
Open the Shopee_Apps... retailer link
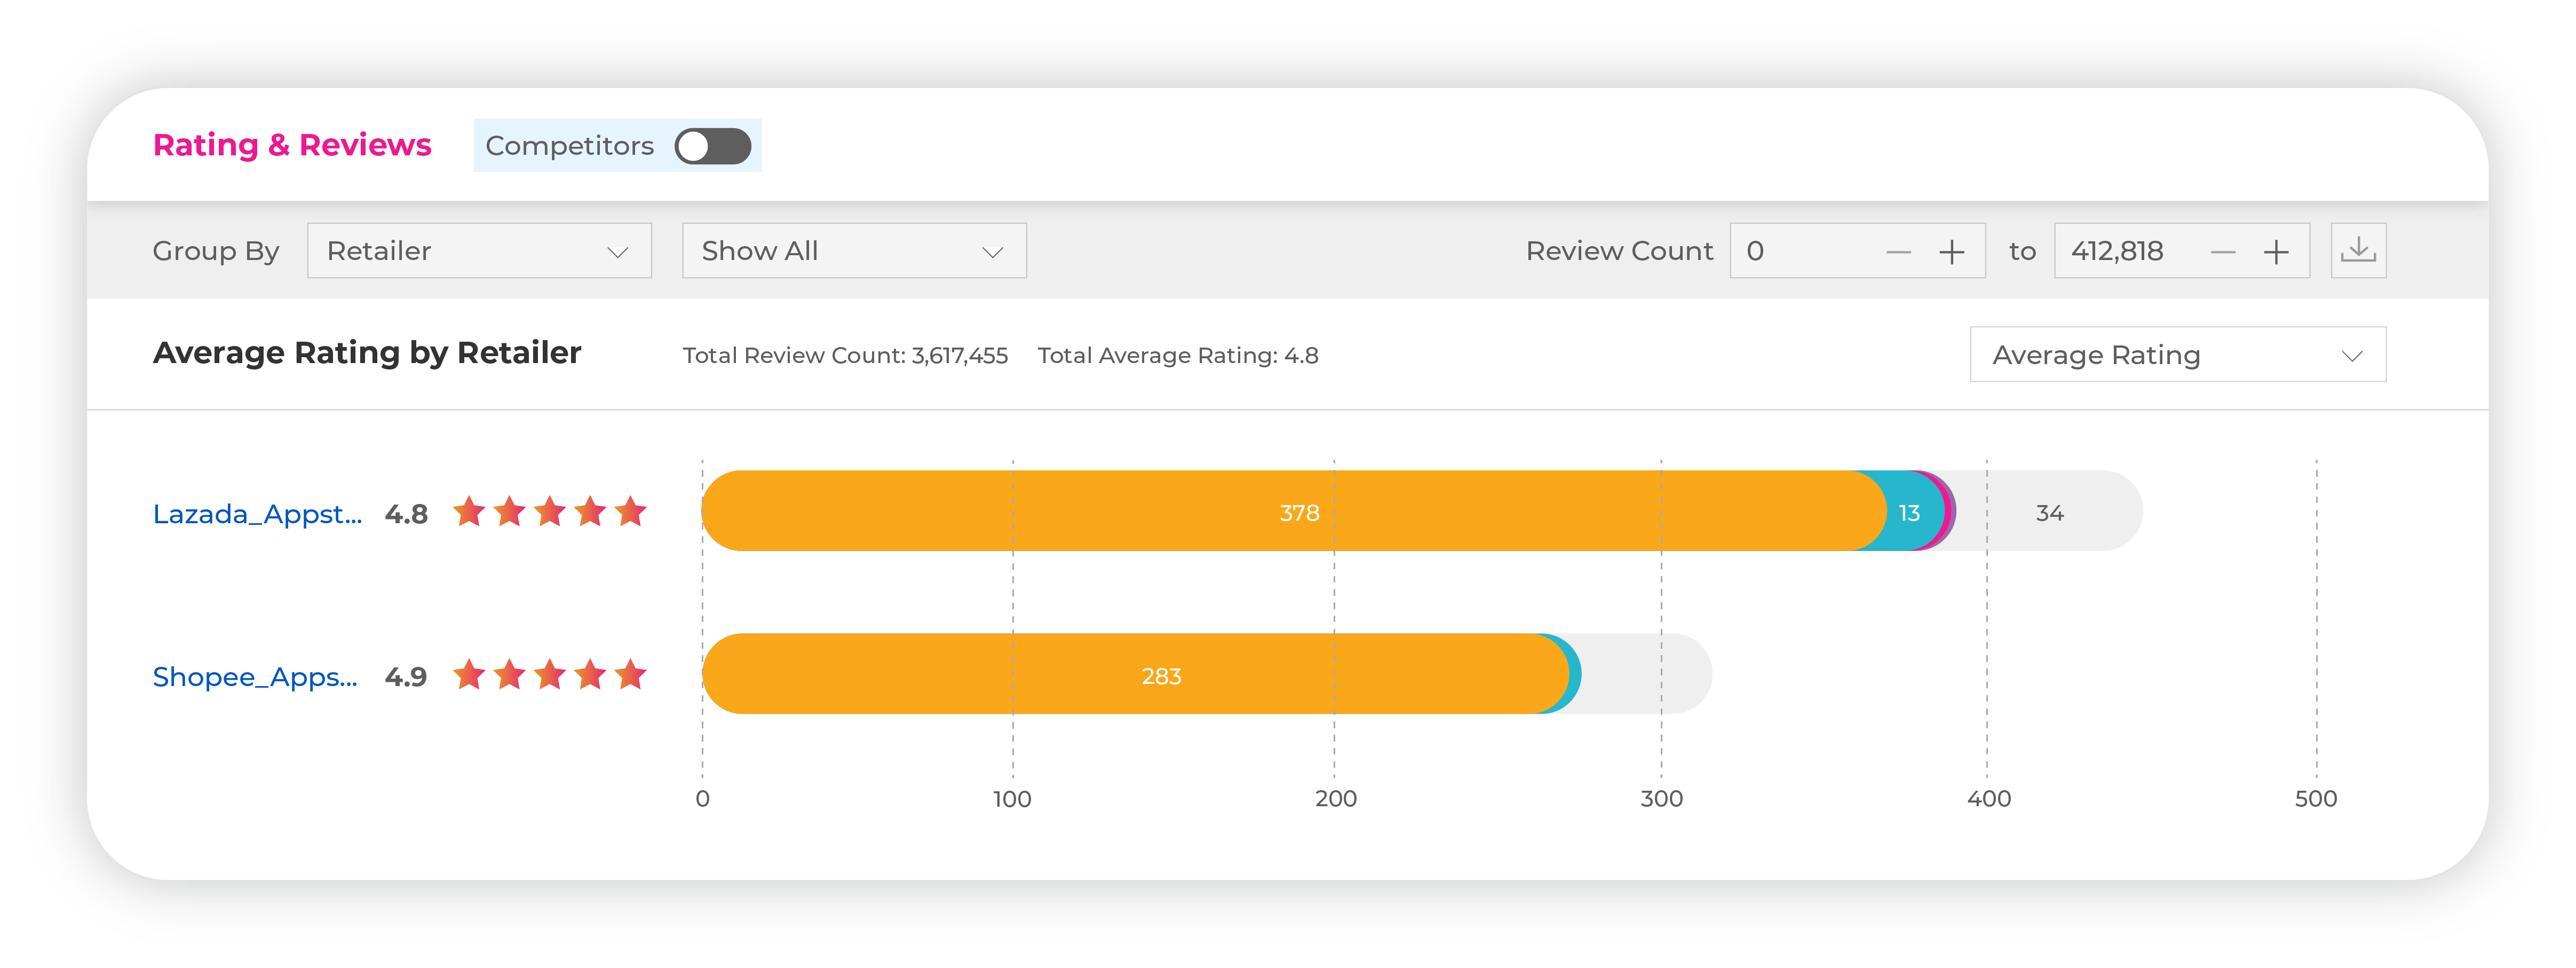[255, 677]
